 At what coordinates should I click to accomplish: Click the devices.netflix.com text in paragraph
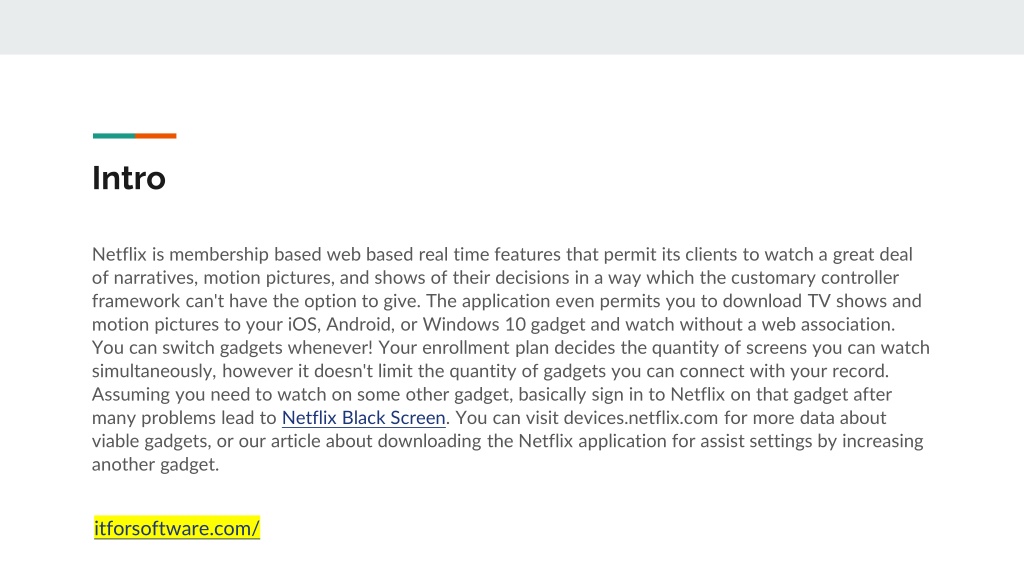[641, 418]
